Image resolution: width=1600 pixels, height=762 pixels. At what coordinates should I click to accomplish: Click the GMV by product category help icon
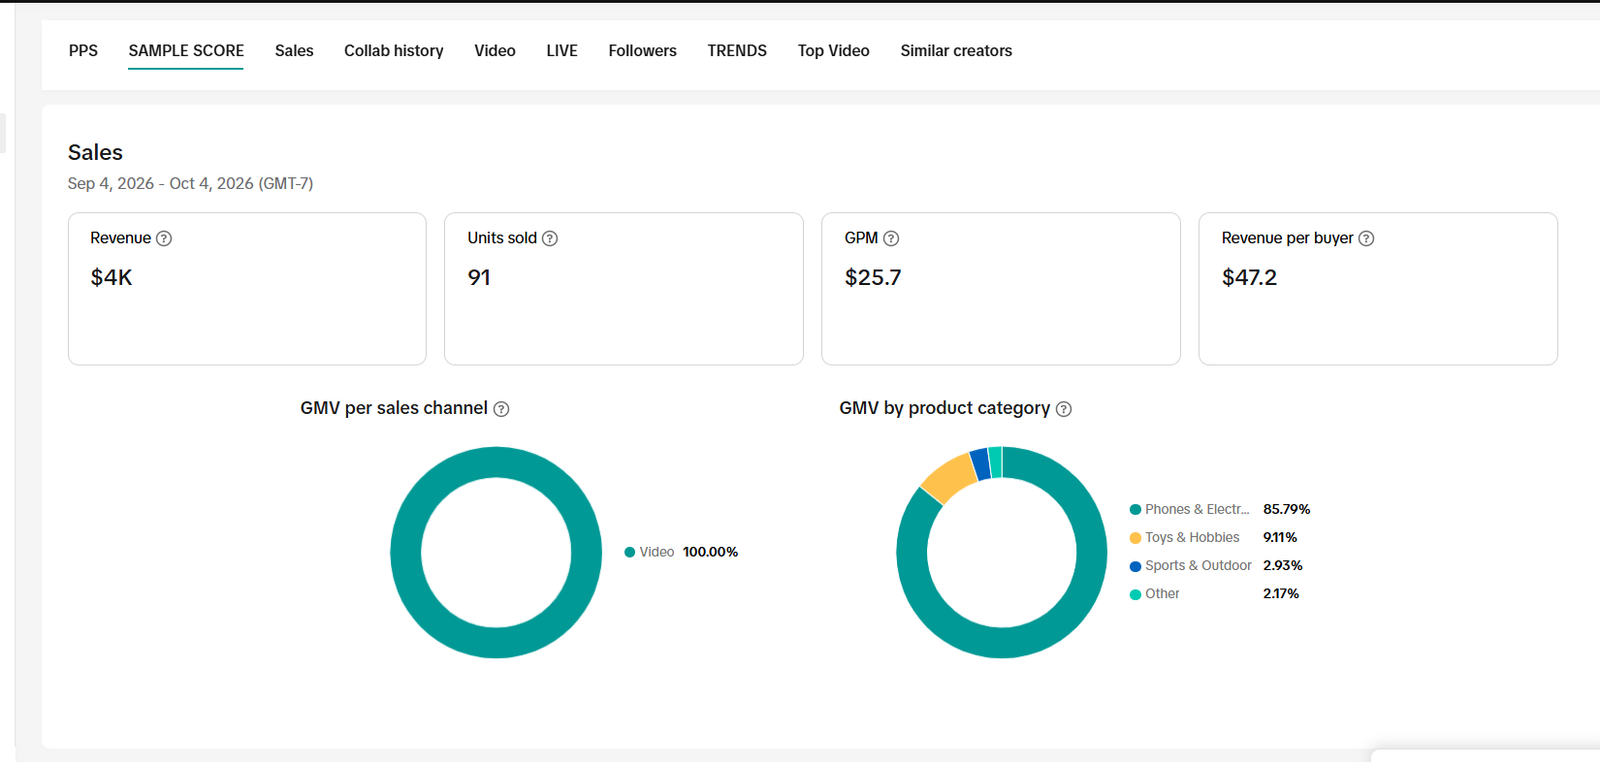[x=1064, y=409]
